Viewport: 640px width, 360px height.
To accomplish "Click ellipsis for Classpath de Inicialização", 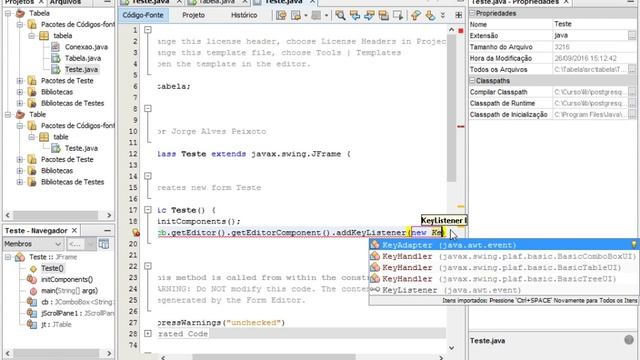I will coord(632,115).
